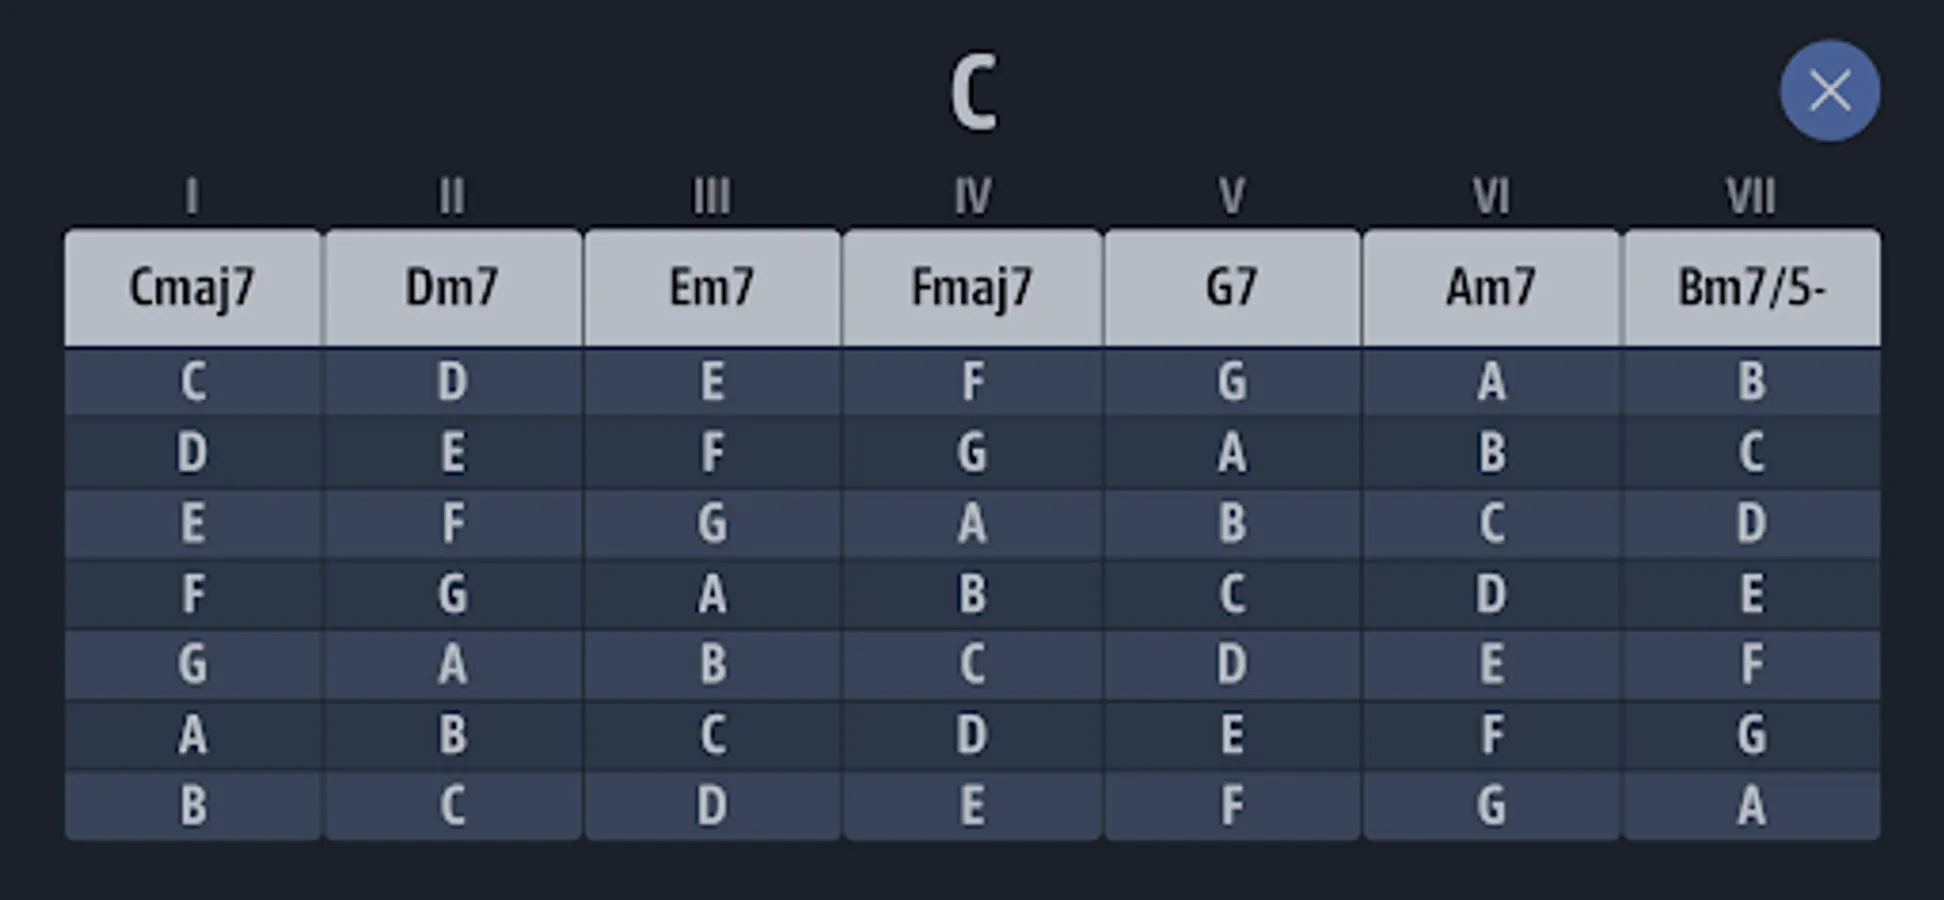The width and height of the screenshot is (1944, 900).
Task: Click the C key title at top
Action: (x=973, y=92)
